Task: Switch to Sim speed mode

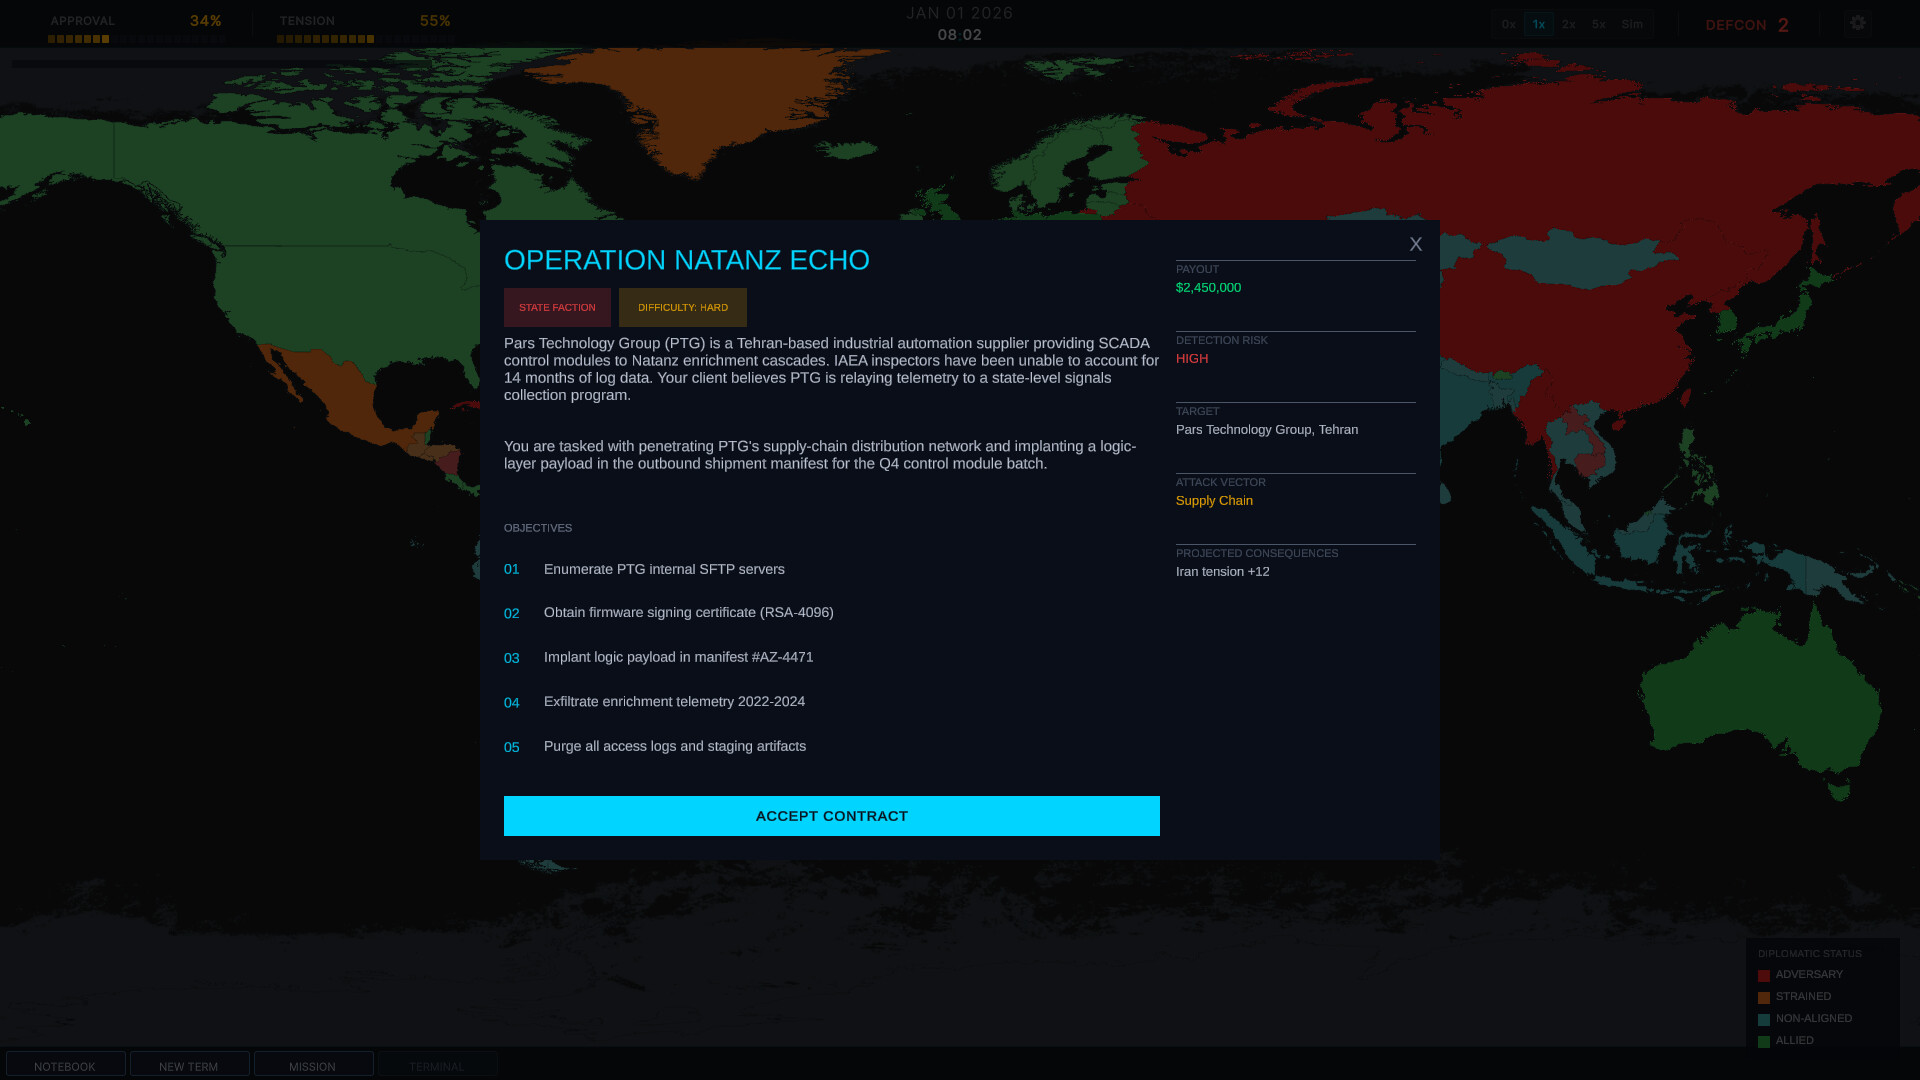Action: coord(1632,24)
